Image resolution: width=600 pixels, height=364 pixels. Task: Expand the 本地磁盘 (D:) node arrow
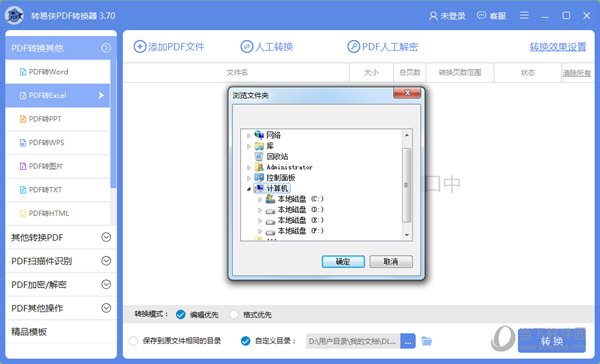[260, 210]
